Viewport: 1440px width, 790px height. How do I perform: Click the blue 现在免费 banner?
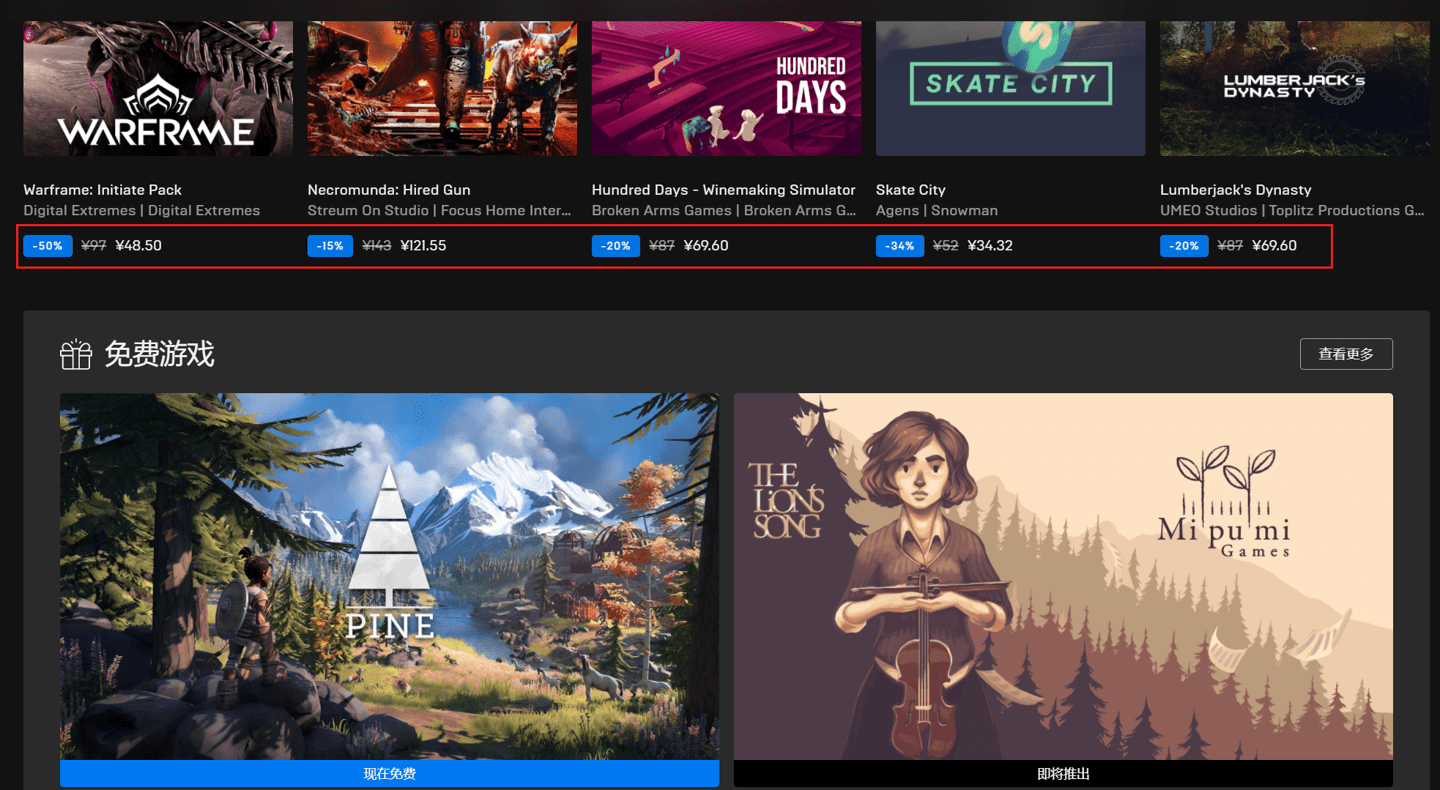click(x=390, y=773)
